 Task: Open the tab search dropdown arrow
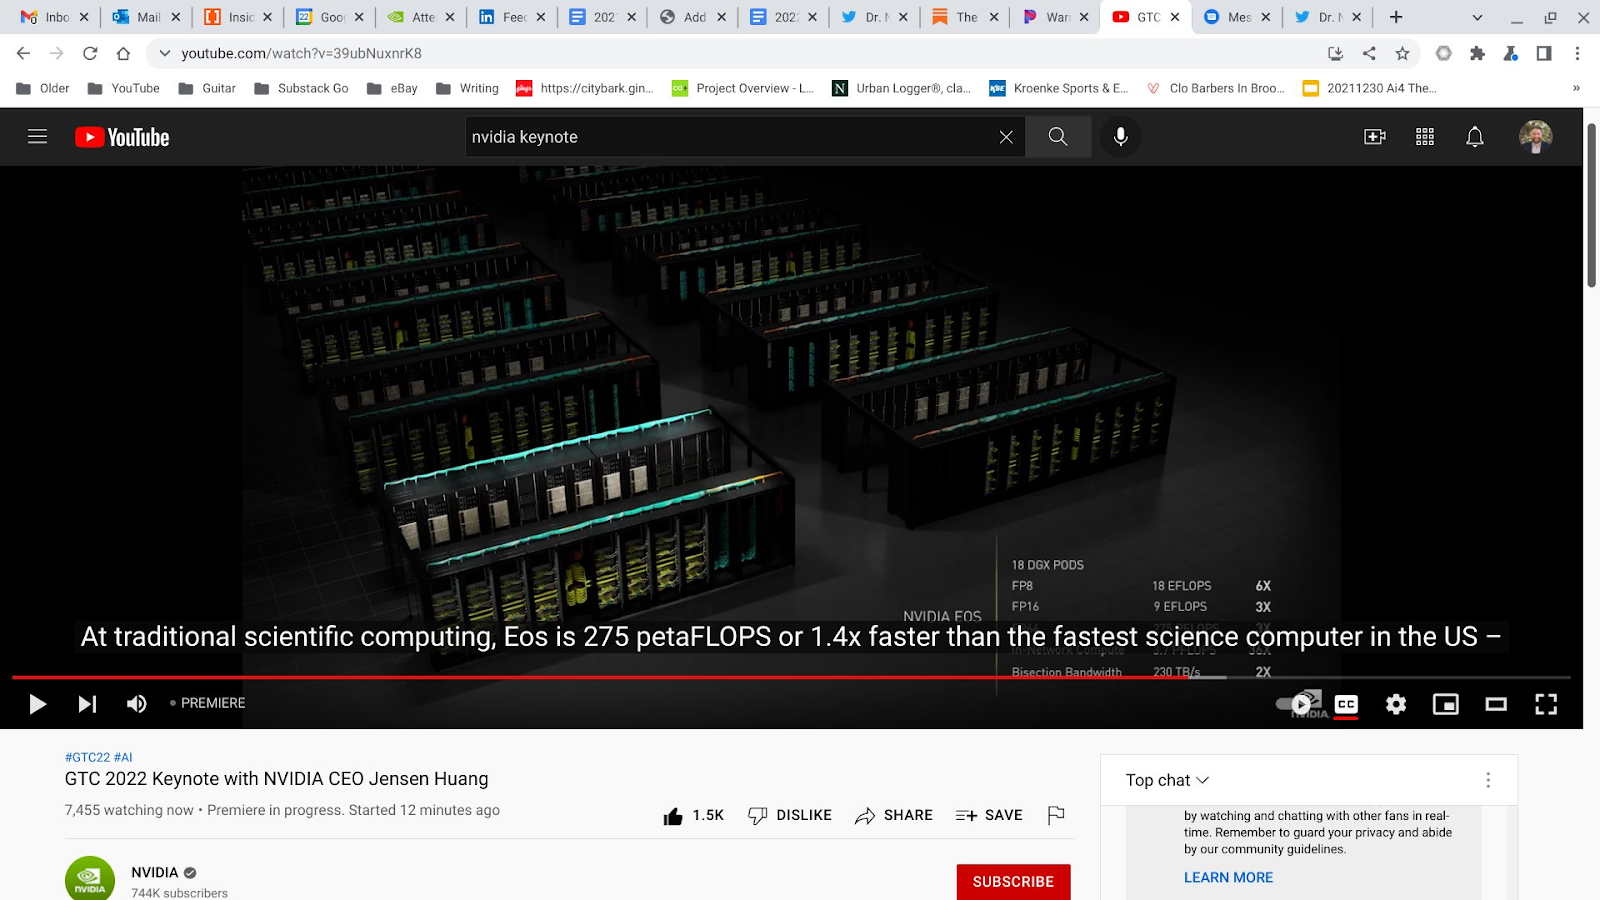click(x=1477, y=17)
